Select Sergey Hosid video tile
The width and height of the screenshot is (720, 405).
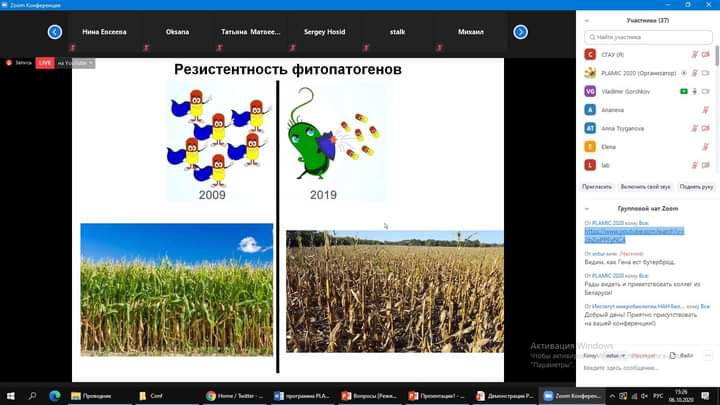[x=324, y=34]
